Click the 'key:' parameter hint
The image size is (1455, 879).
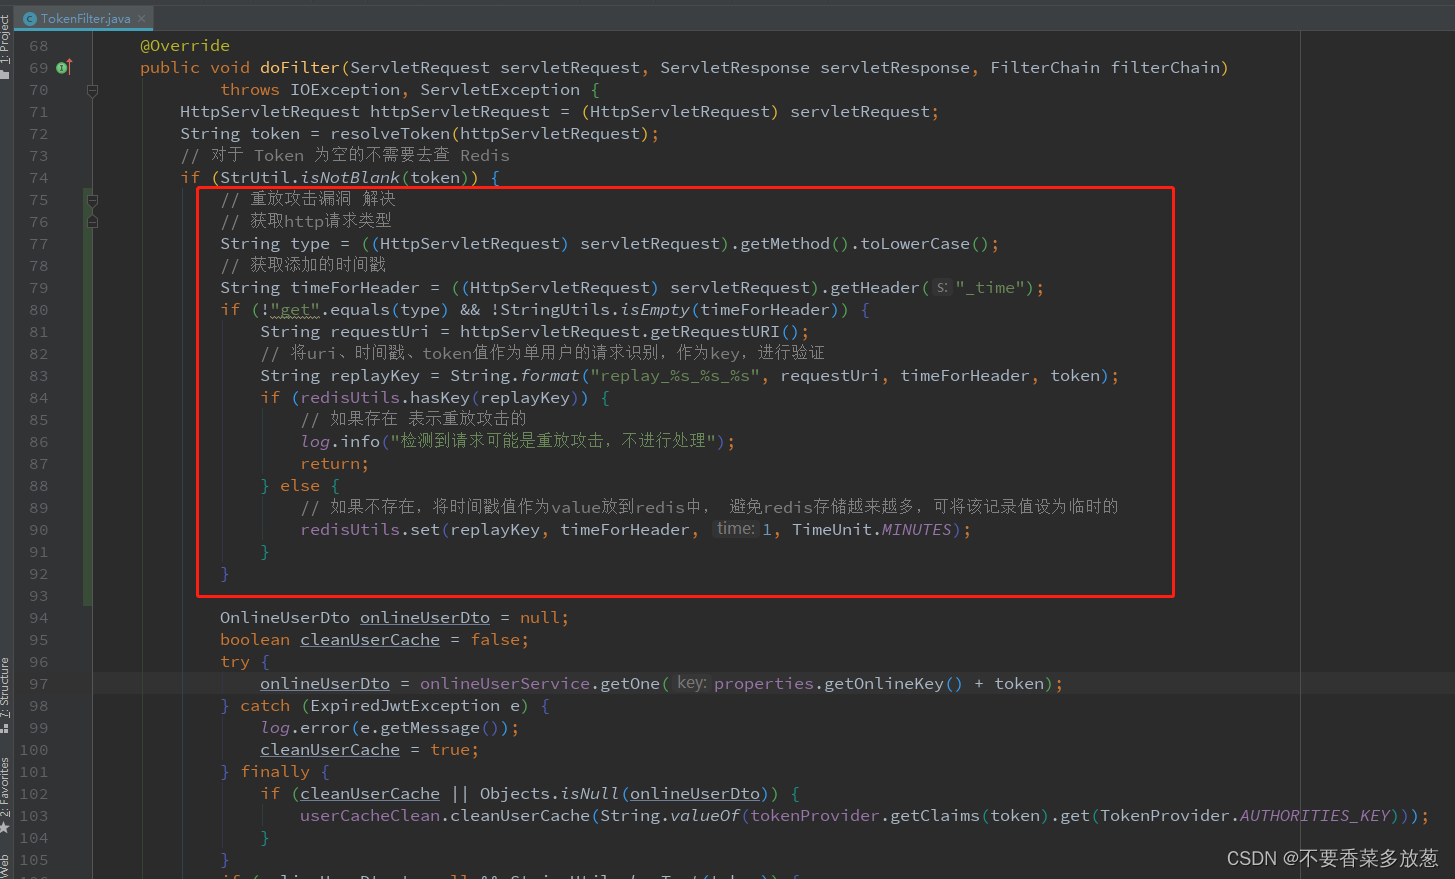(x=691, y=683)
